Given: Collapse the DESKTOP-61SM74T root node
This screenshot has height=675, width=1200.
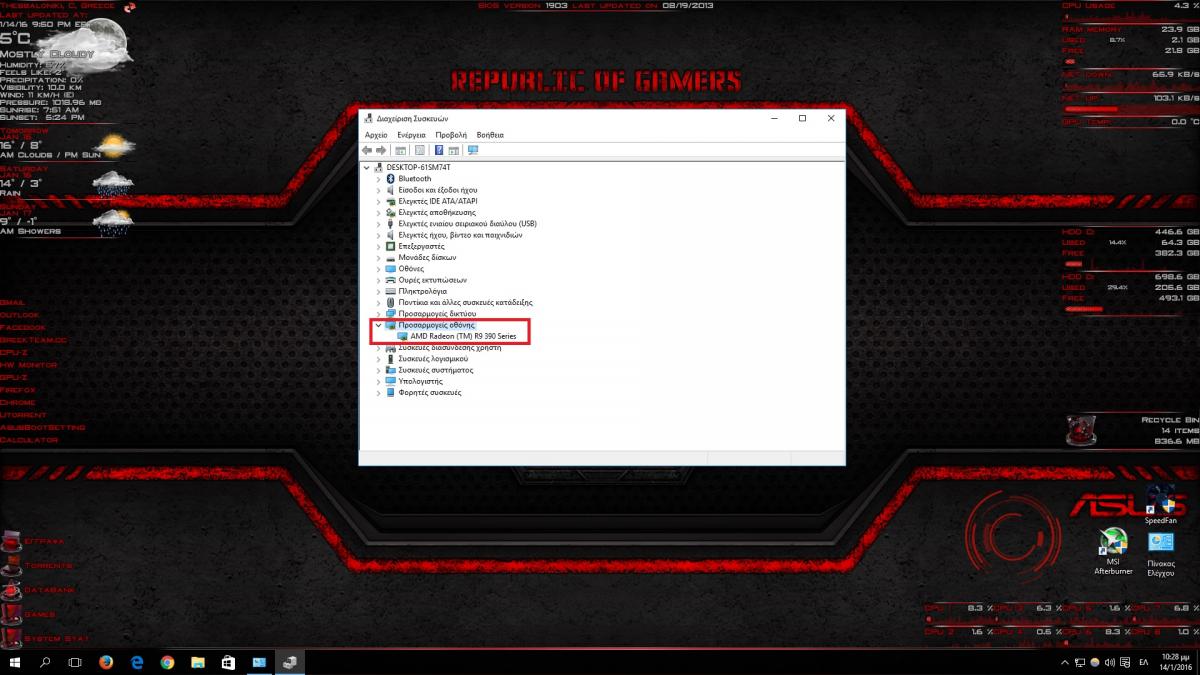Looking at the screenshot, I should pos(367,167).
